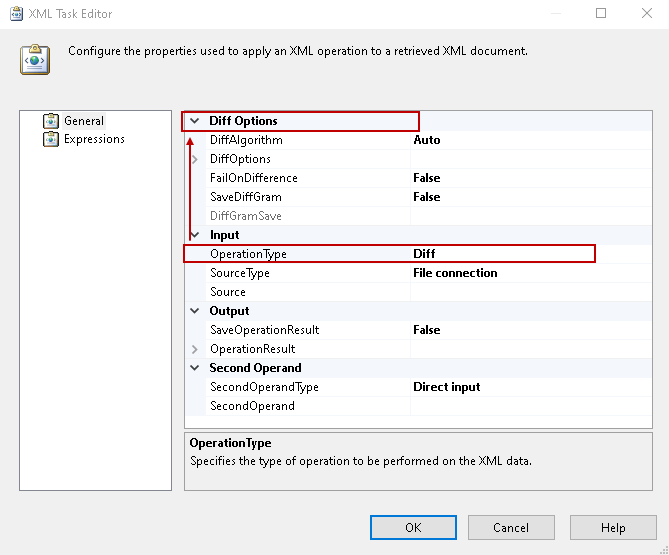Expand the OperationResult property node

pos(195,349)
